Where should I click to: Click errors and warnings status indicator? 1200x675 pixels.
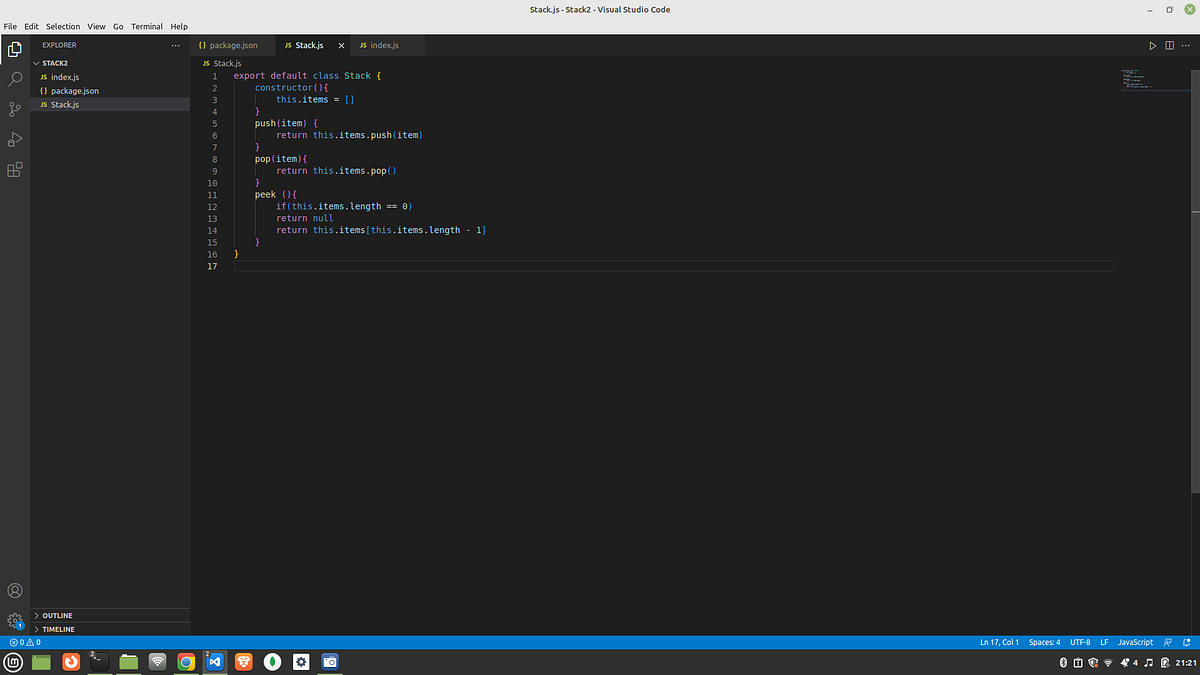point(24,642)
